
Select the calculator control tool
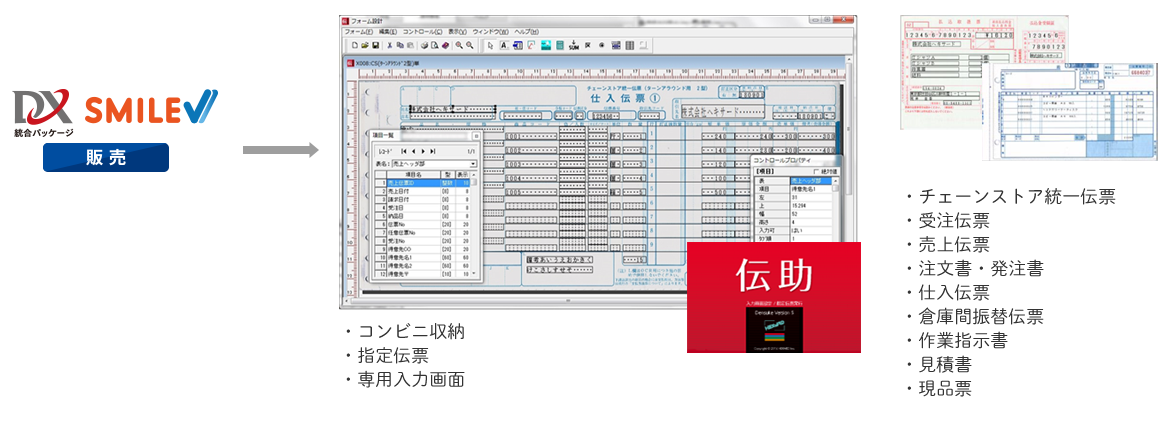pos(560,46)
